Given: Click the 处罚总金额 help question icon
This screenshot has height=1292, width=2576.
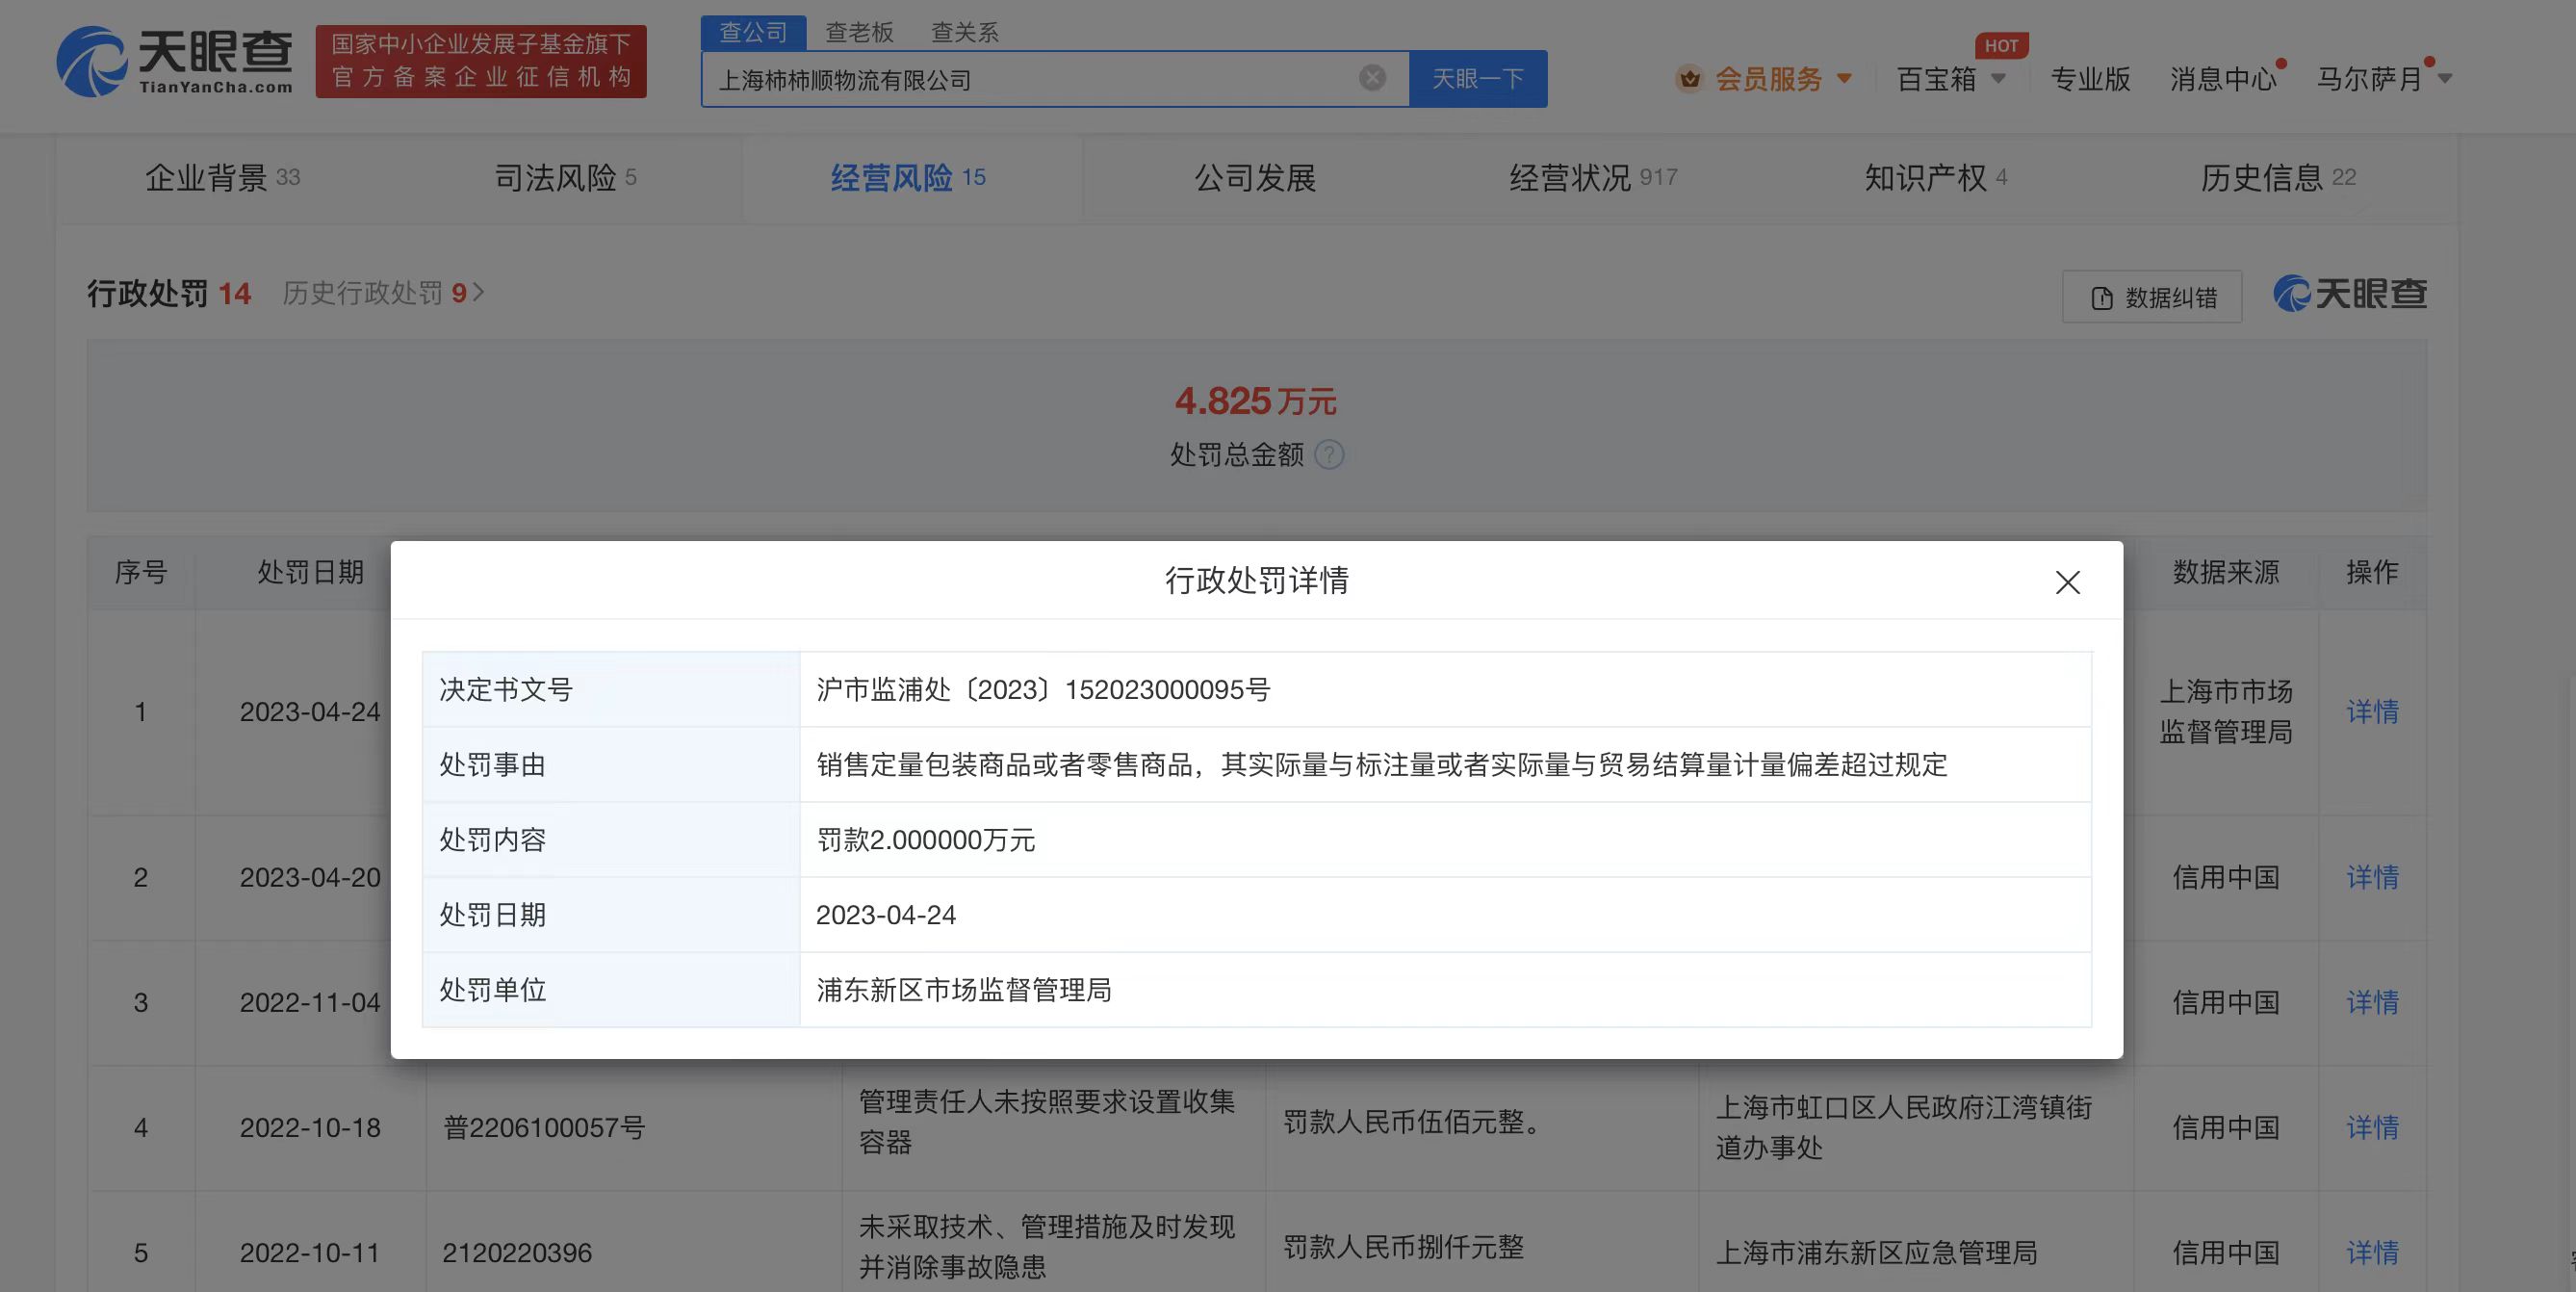Looking at the screenshot, I should click(x=1329, y=455).
